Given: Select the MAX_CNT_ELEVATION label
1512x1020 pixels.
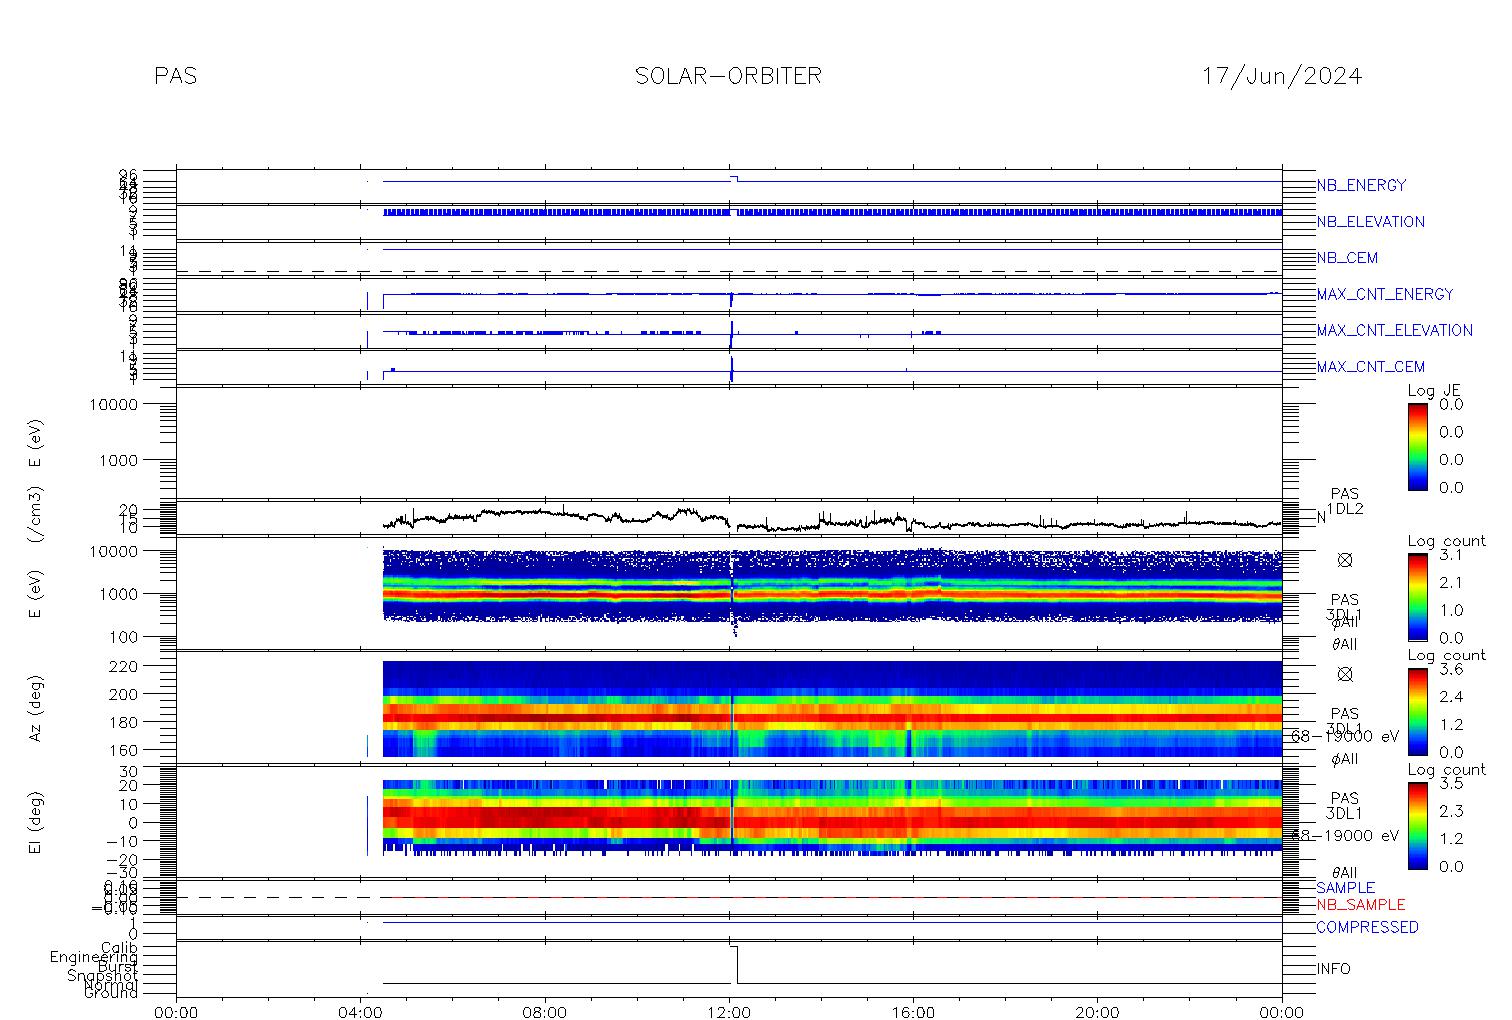Looking at the screenshot, I should point(1394,330).
